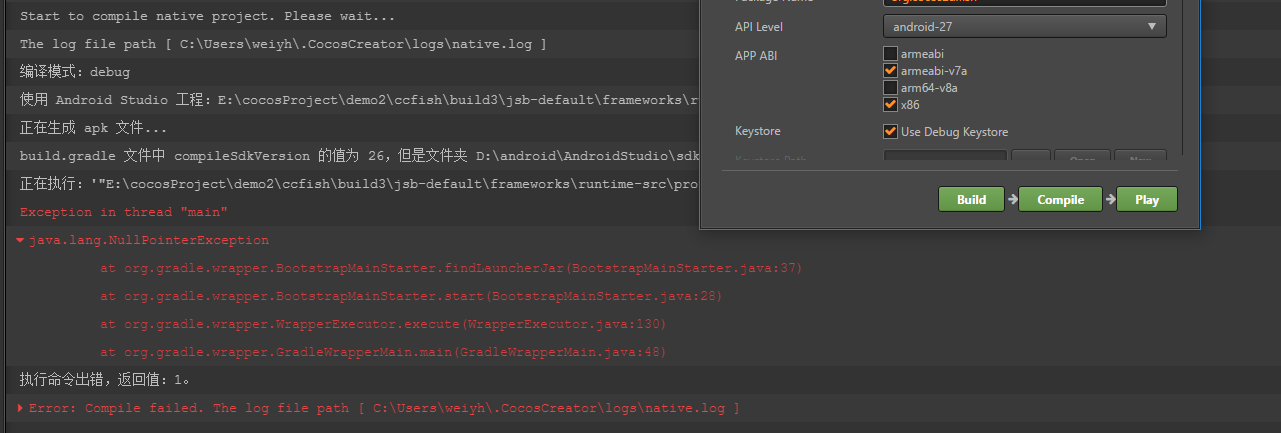Screen dimensions: 1281x433
Task: Click the Keystore label
Action: pyautogui.click(x=757, y=131)
